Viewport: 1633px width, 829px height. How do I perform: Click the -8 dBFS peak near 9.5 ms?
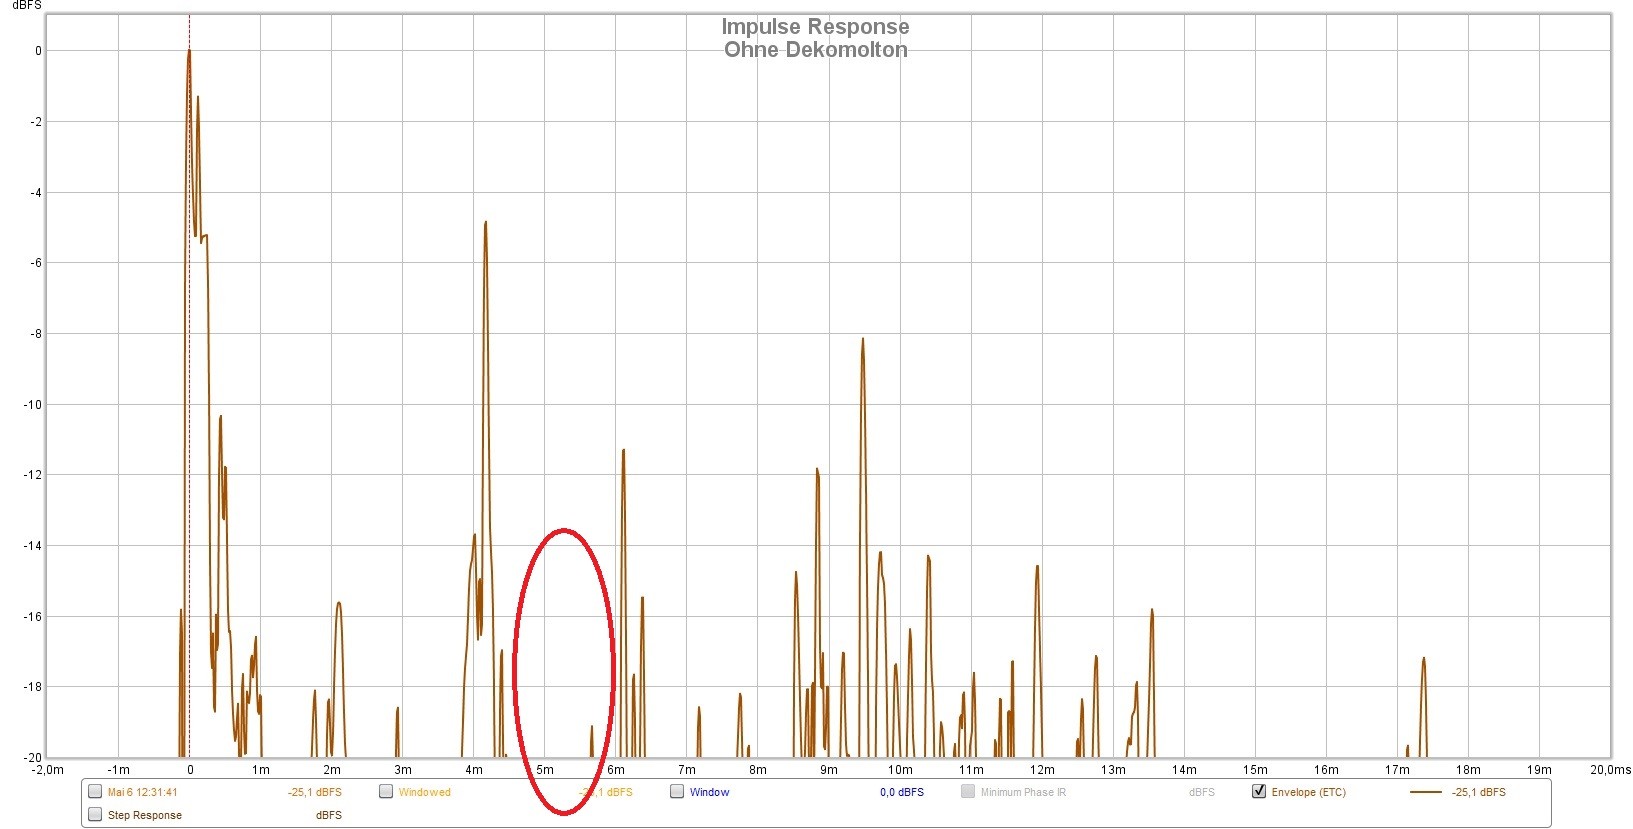point(862,341)
